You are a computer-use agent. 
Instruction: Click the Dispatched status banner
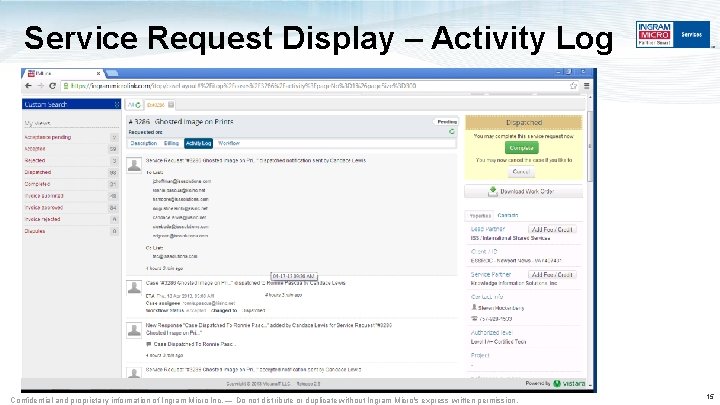click(x=524, y=123)
